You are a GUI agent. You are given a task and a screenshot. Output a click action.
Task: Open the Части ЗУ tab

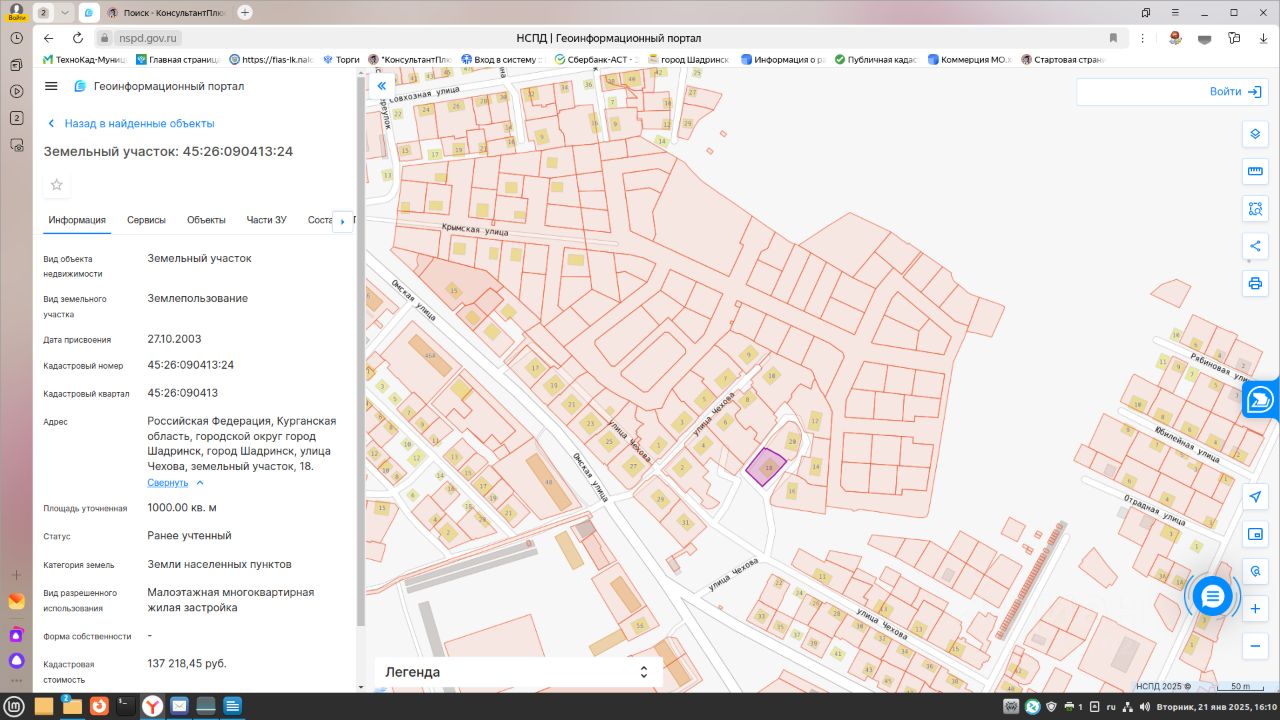tap(266, 220)
